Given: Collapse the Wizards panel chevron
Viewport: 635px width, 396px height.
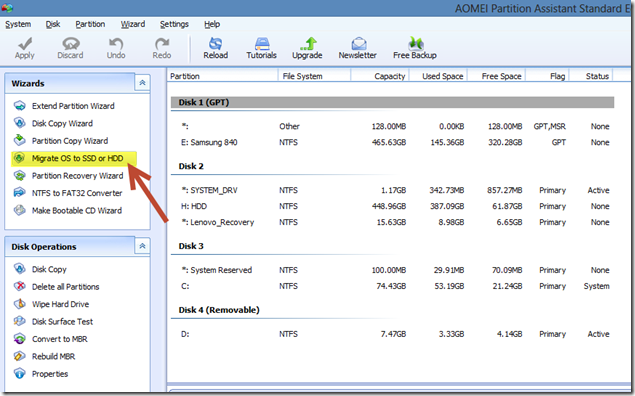Looking at the screenshot, I should click(x=142, y=83).
